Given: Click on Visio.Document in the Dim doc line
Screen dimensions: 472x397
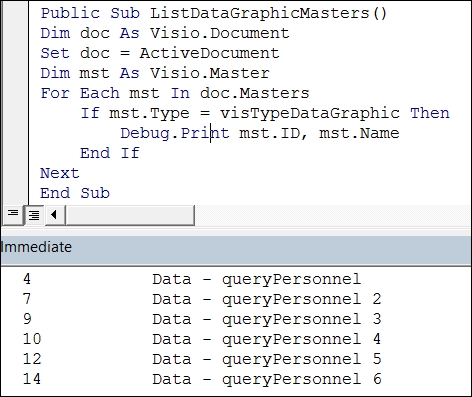Looking at the screenshot, I should 219,33.
